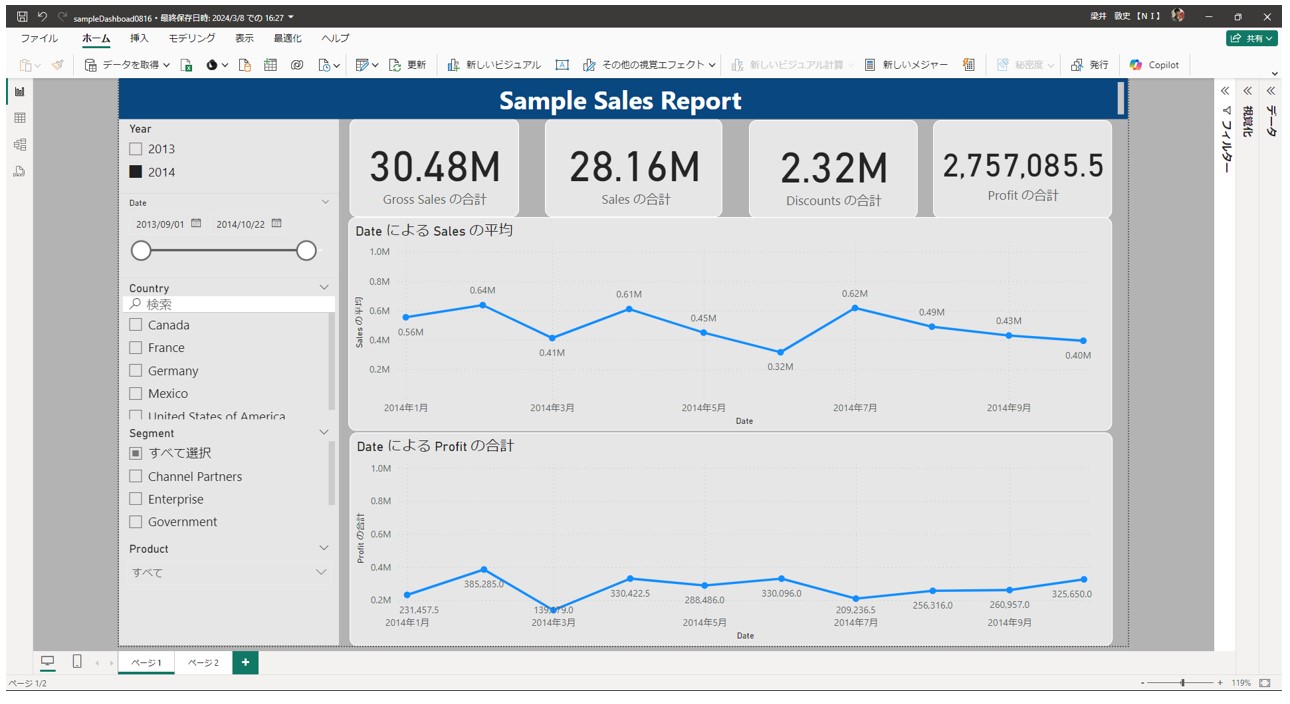Tick the Canada country checkbox
The image size is (1290, 704).
[136, 325]
